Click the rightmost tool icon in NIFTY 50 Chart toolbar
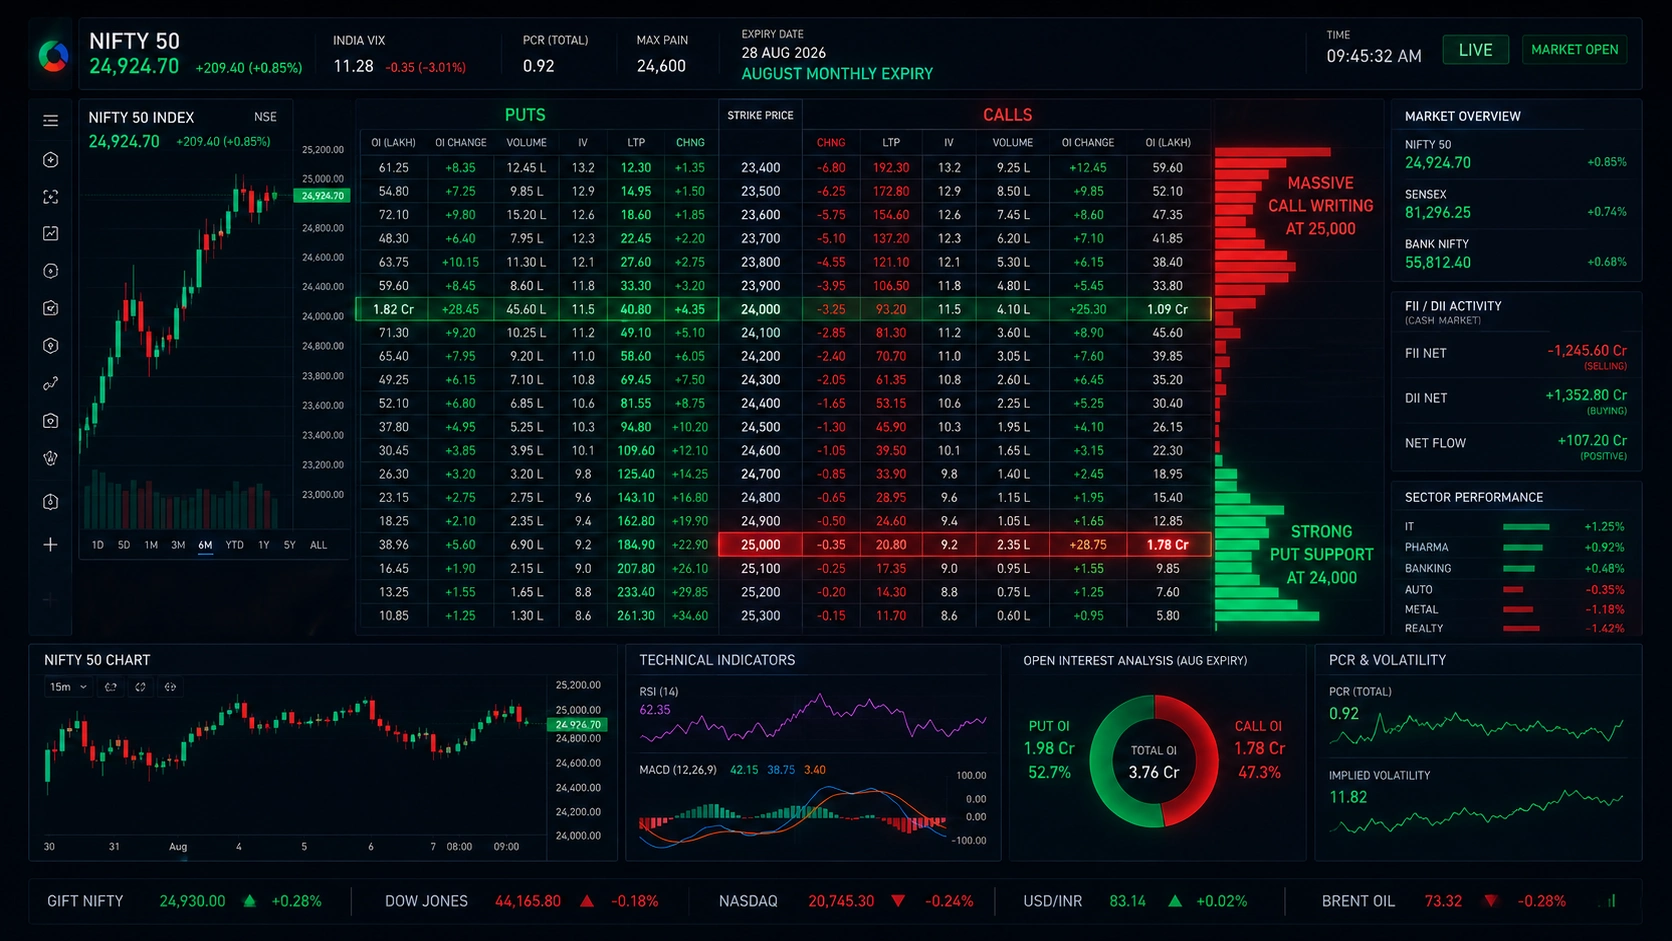The height and width of the screenshot is (941, 1672). click(170, 687)
